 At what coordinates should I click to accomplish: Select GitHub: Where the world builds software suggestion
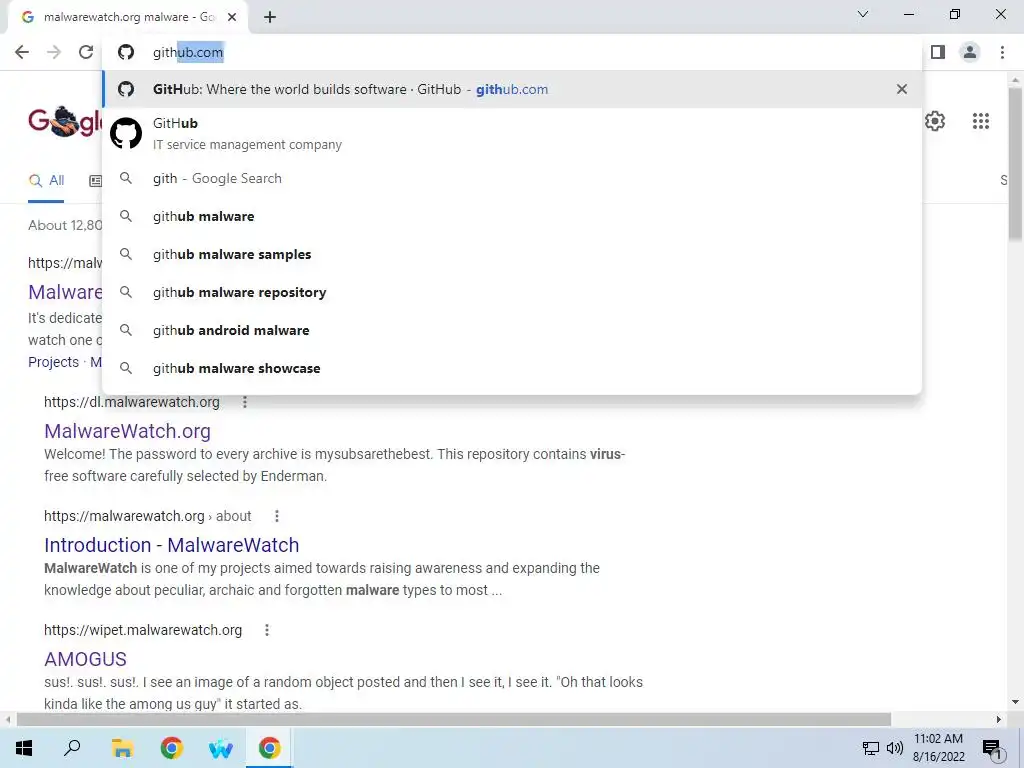click(512, 89)
